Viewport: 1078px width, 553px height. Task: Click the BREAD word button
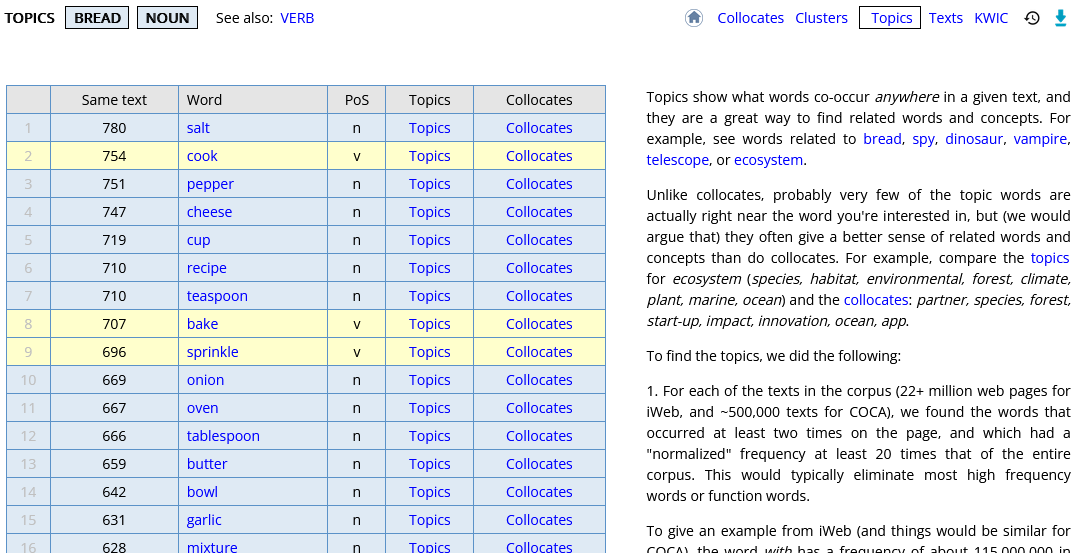97,18
